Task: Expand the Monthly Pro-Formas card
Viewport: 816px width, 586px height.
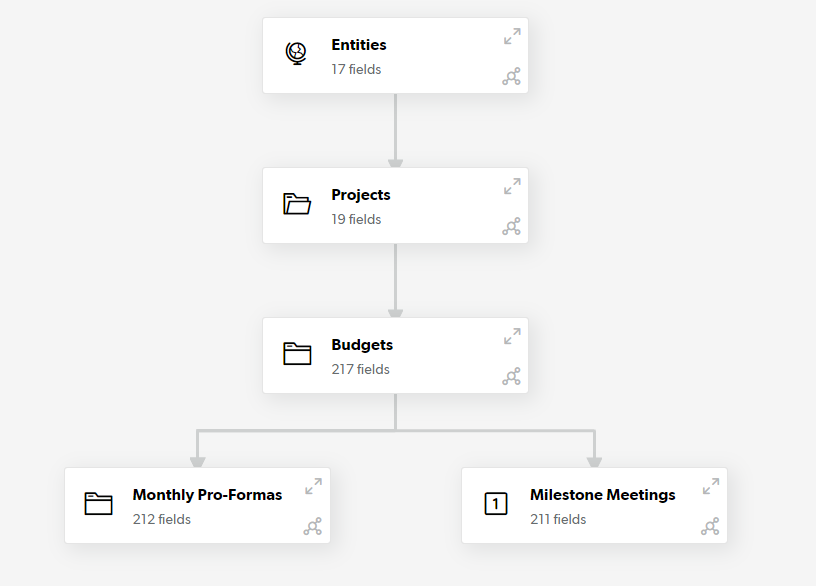Action: [313, 486]
